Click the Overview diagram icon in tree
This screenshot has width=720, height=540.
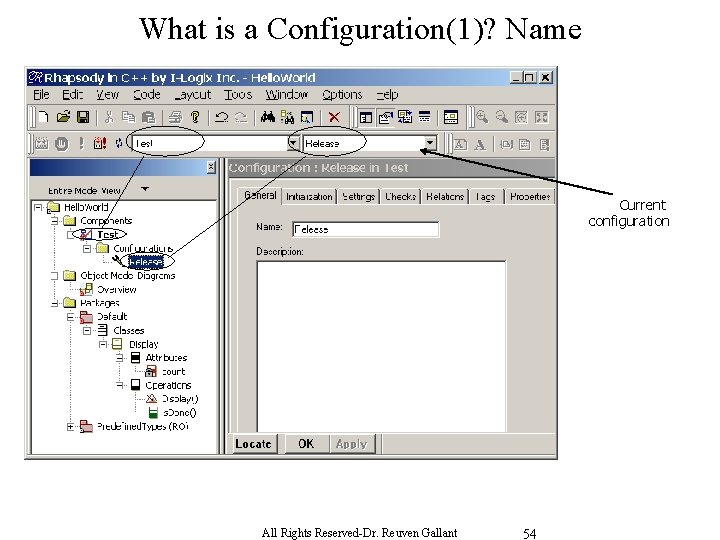coord(86,289)
